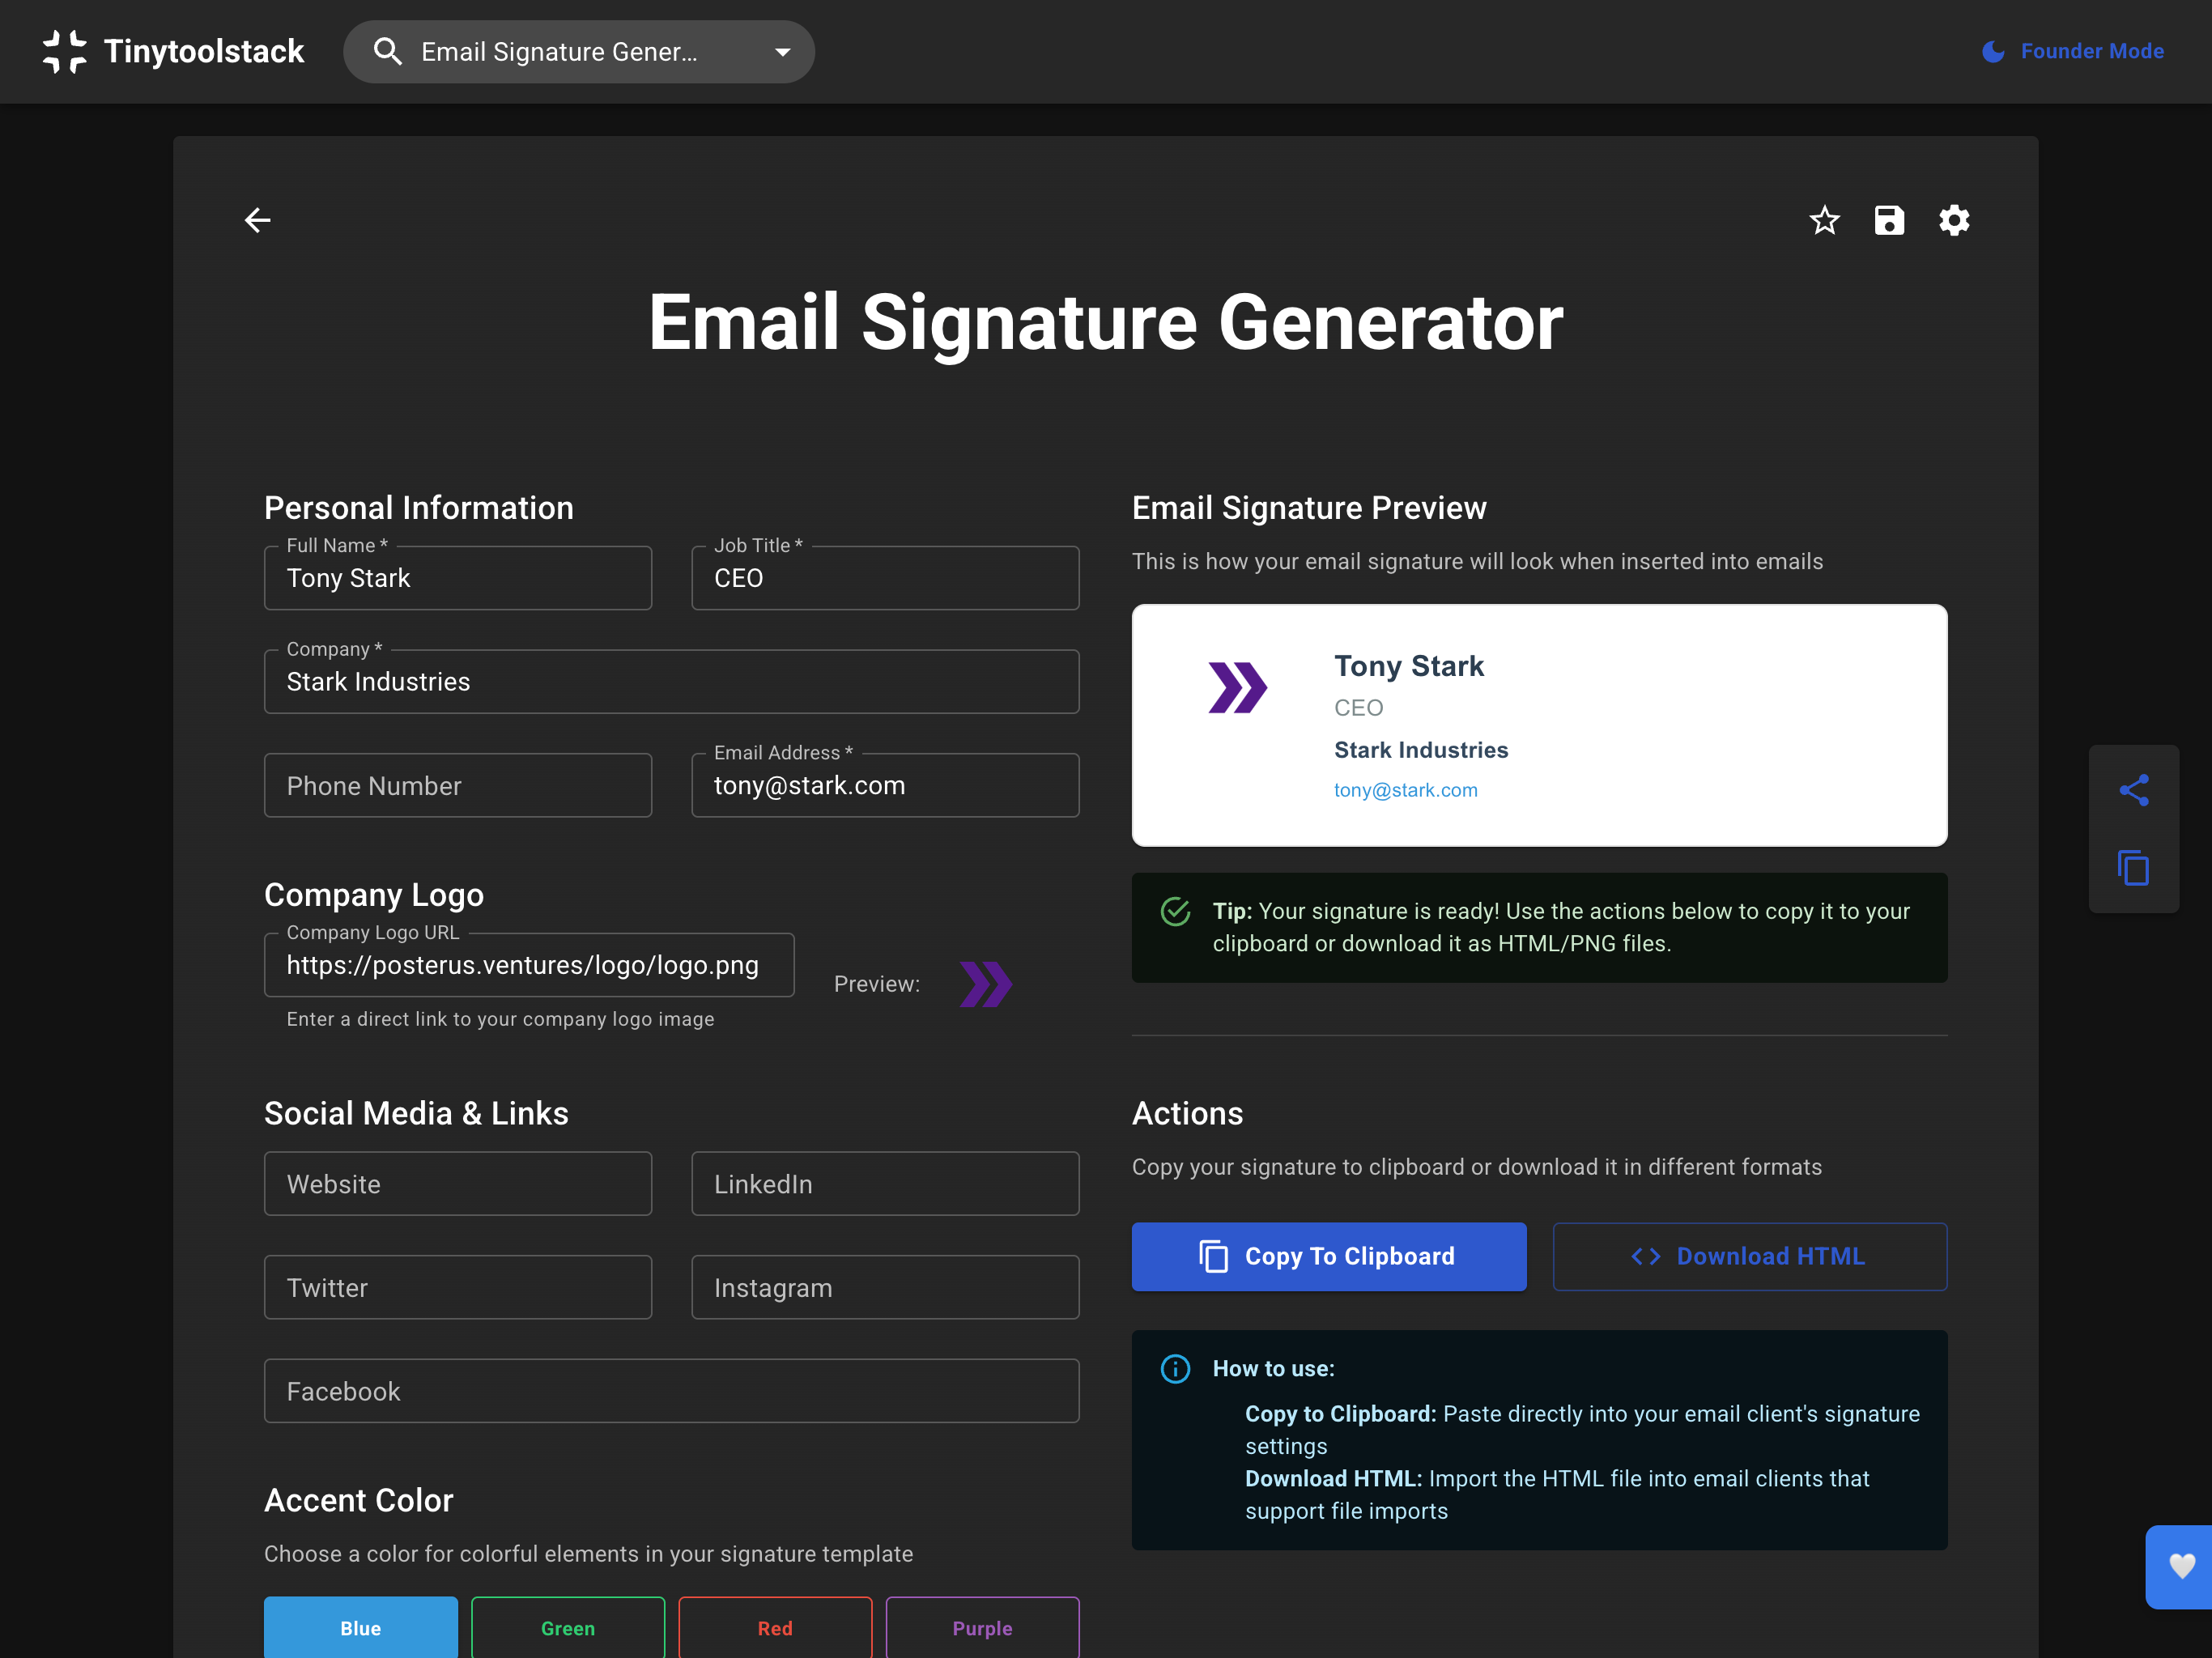Focus the Phone Number input field

point(457,785)
